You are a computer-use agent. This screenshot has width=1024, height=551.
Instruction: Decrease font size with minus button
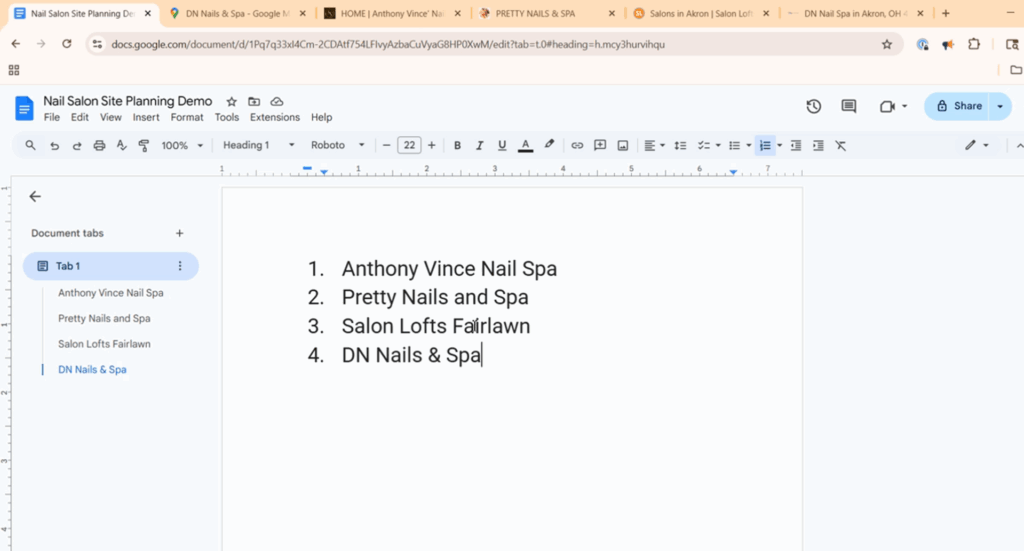(x=386, y=146)
